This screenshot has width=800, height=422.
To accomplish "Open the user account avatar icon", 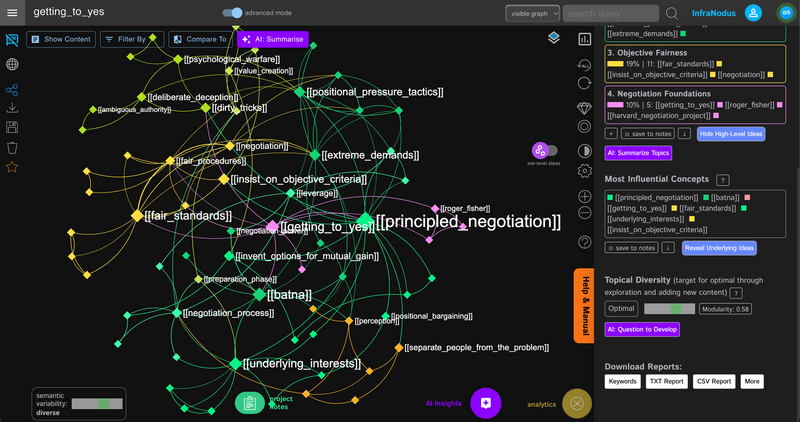I will (x=753, y=13).
